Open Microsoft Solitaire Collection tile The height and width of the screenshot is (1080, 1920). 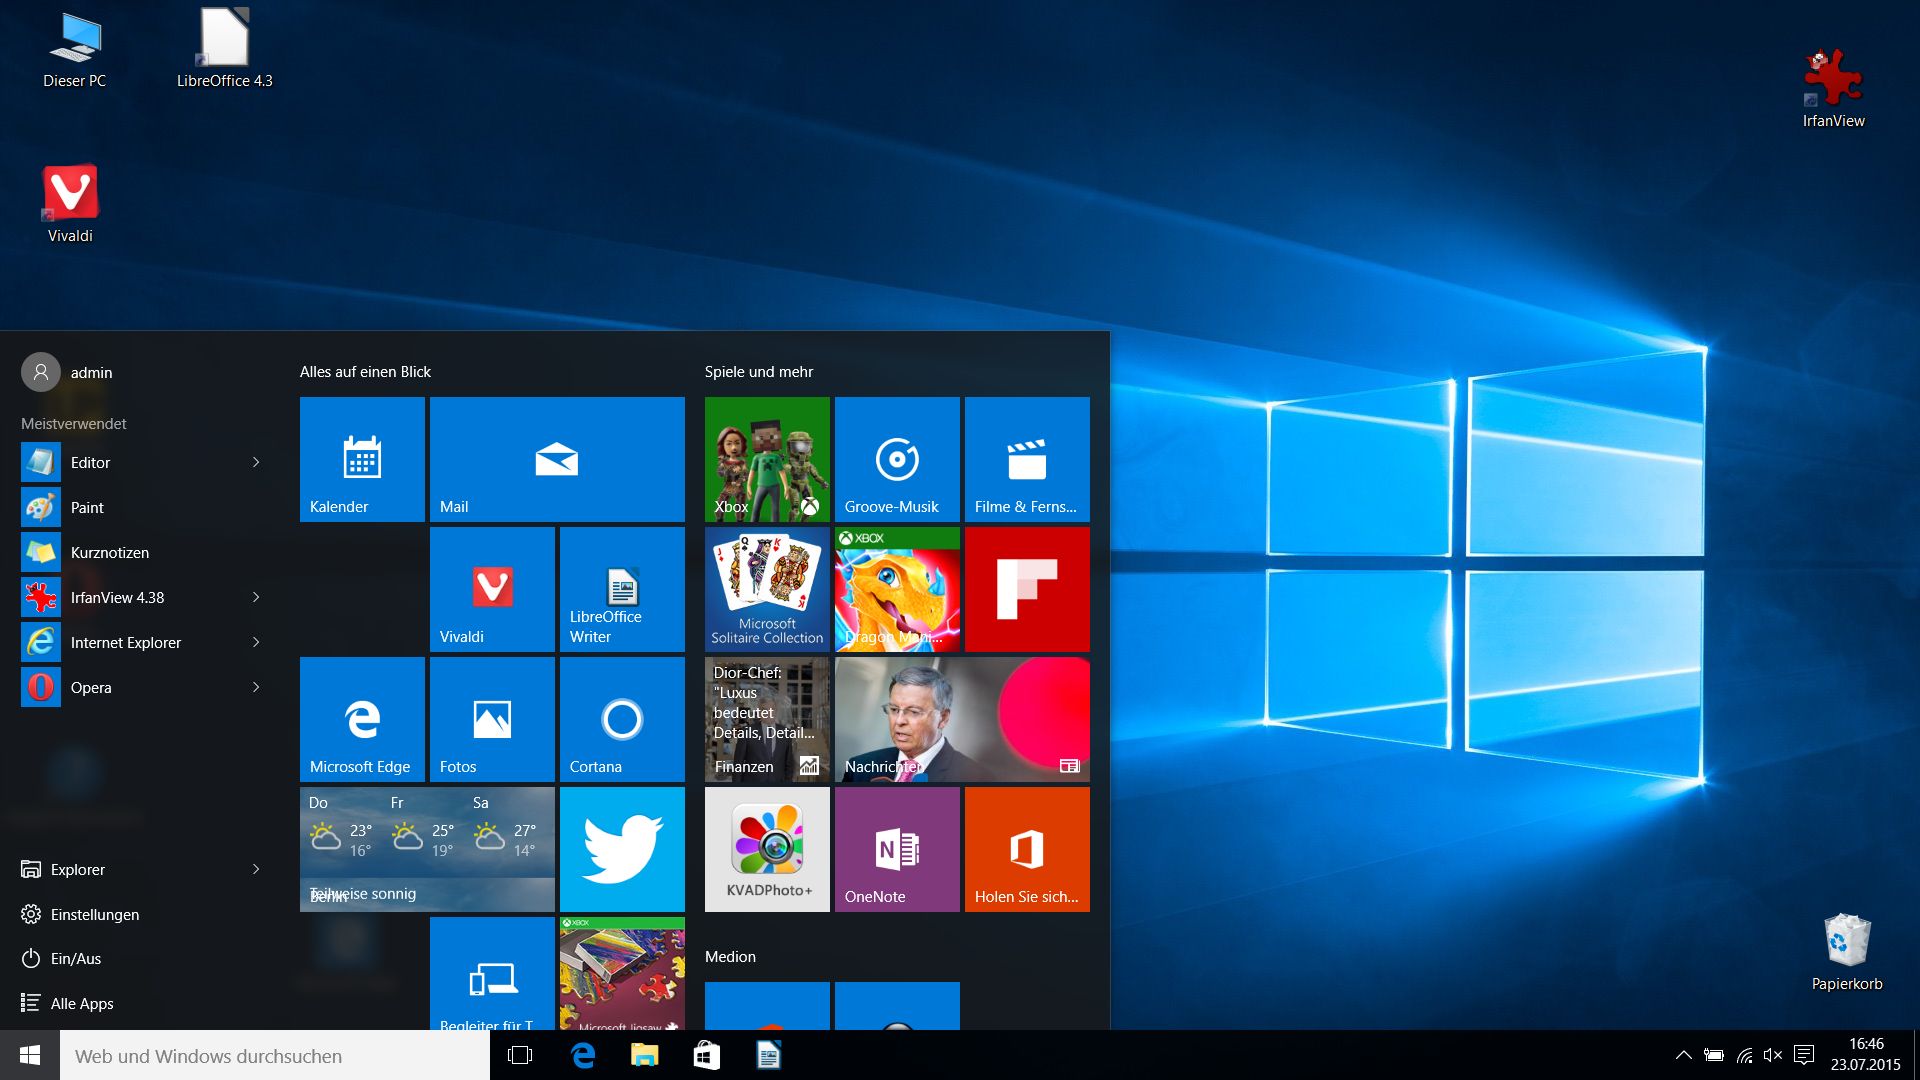(x=767, y=589)
